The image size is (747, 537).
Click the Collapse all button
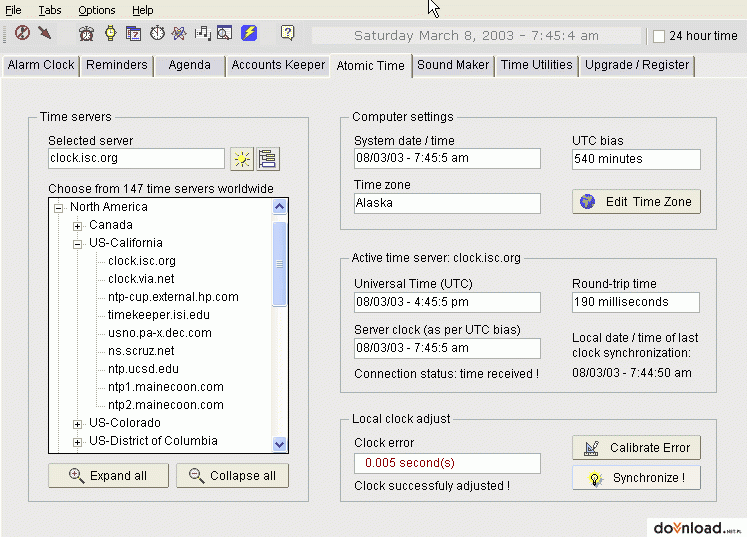click(232, 476)
